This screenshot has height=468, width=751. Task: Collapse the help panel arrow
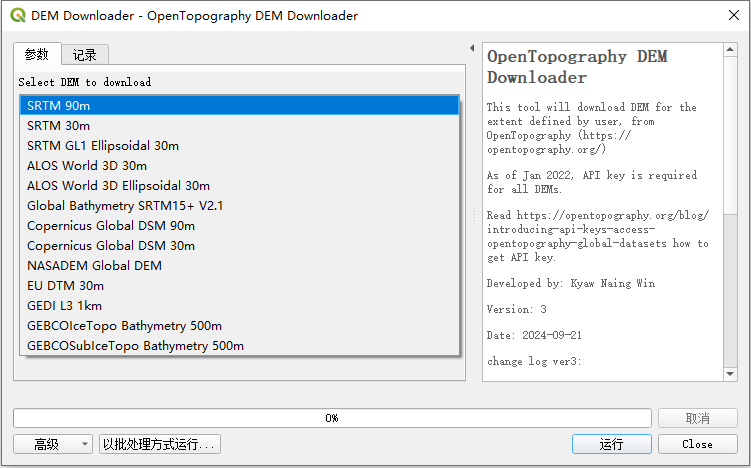(x=472, y=48)
